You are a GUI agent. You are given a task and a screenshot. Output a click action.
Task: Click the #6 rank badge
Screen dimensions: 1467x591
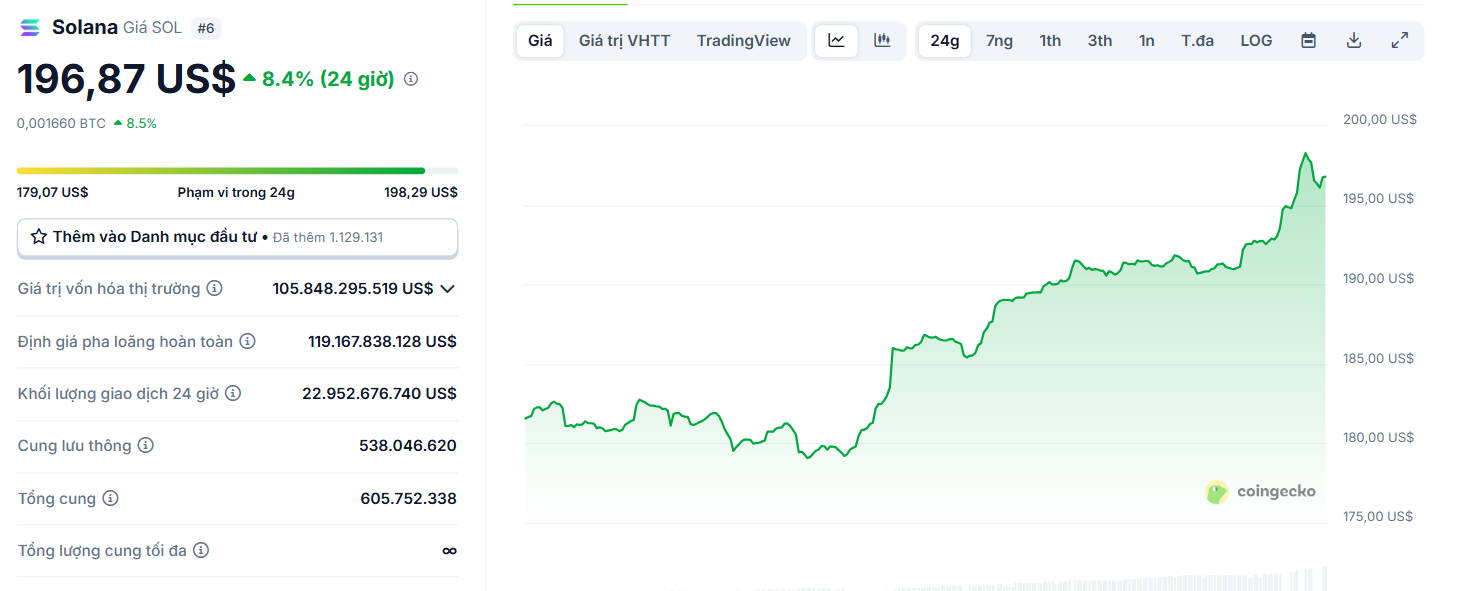tap(206, 28)
